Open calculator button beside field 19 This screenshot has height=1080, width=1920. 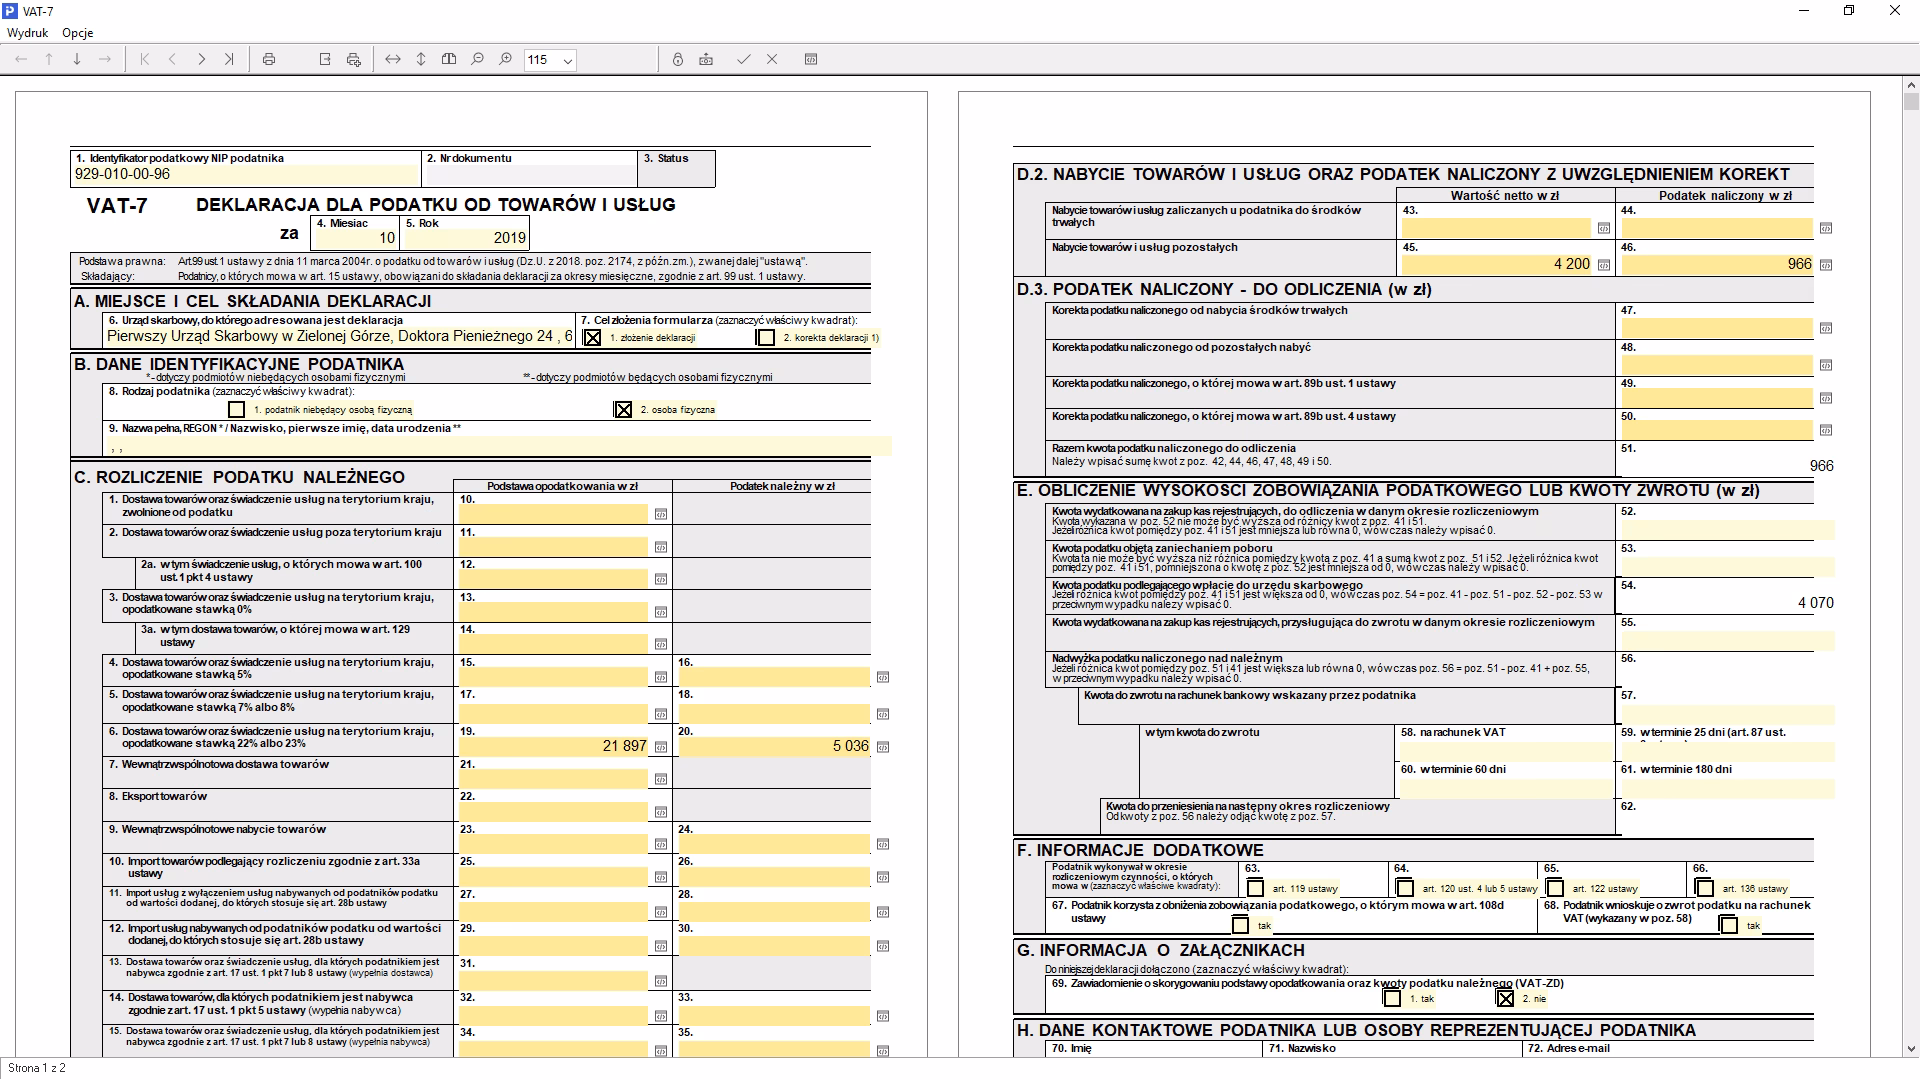tap(661, 747)
